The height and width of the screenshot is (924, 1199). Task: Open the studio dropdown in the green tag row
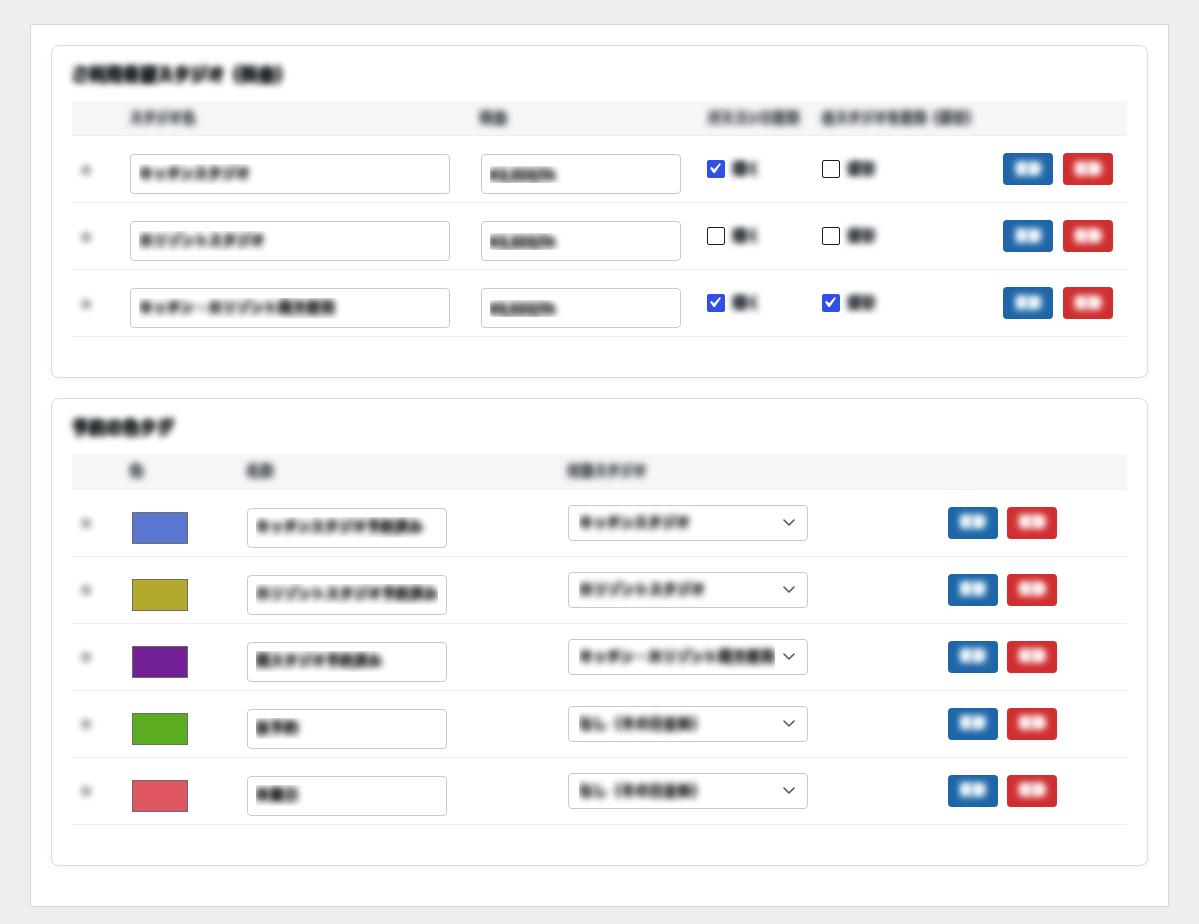(x=687, y=724)
